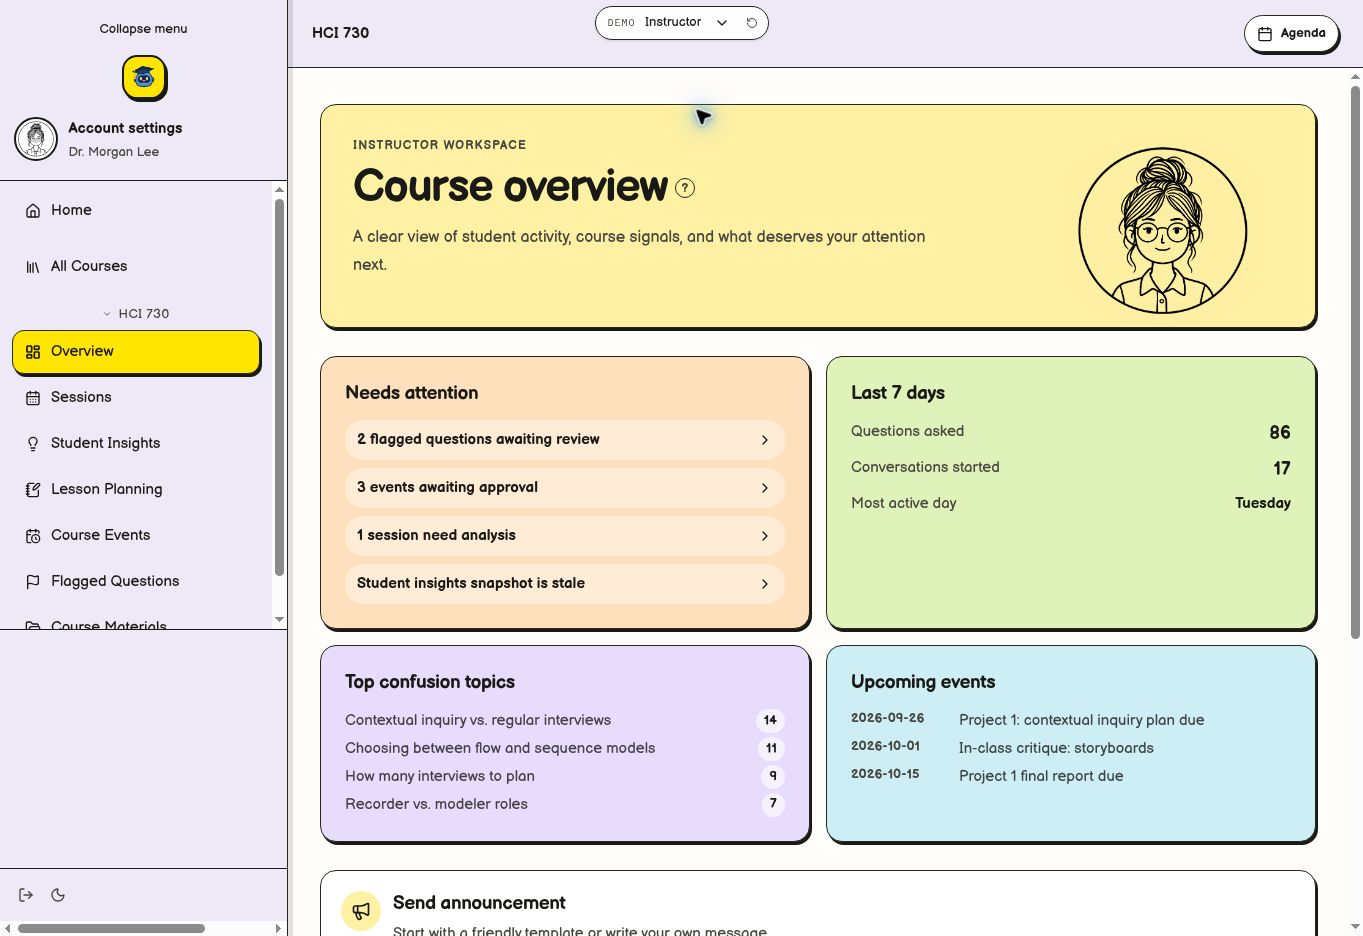Click the calendar icon in Agenda button

point(1265,34)
